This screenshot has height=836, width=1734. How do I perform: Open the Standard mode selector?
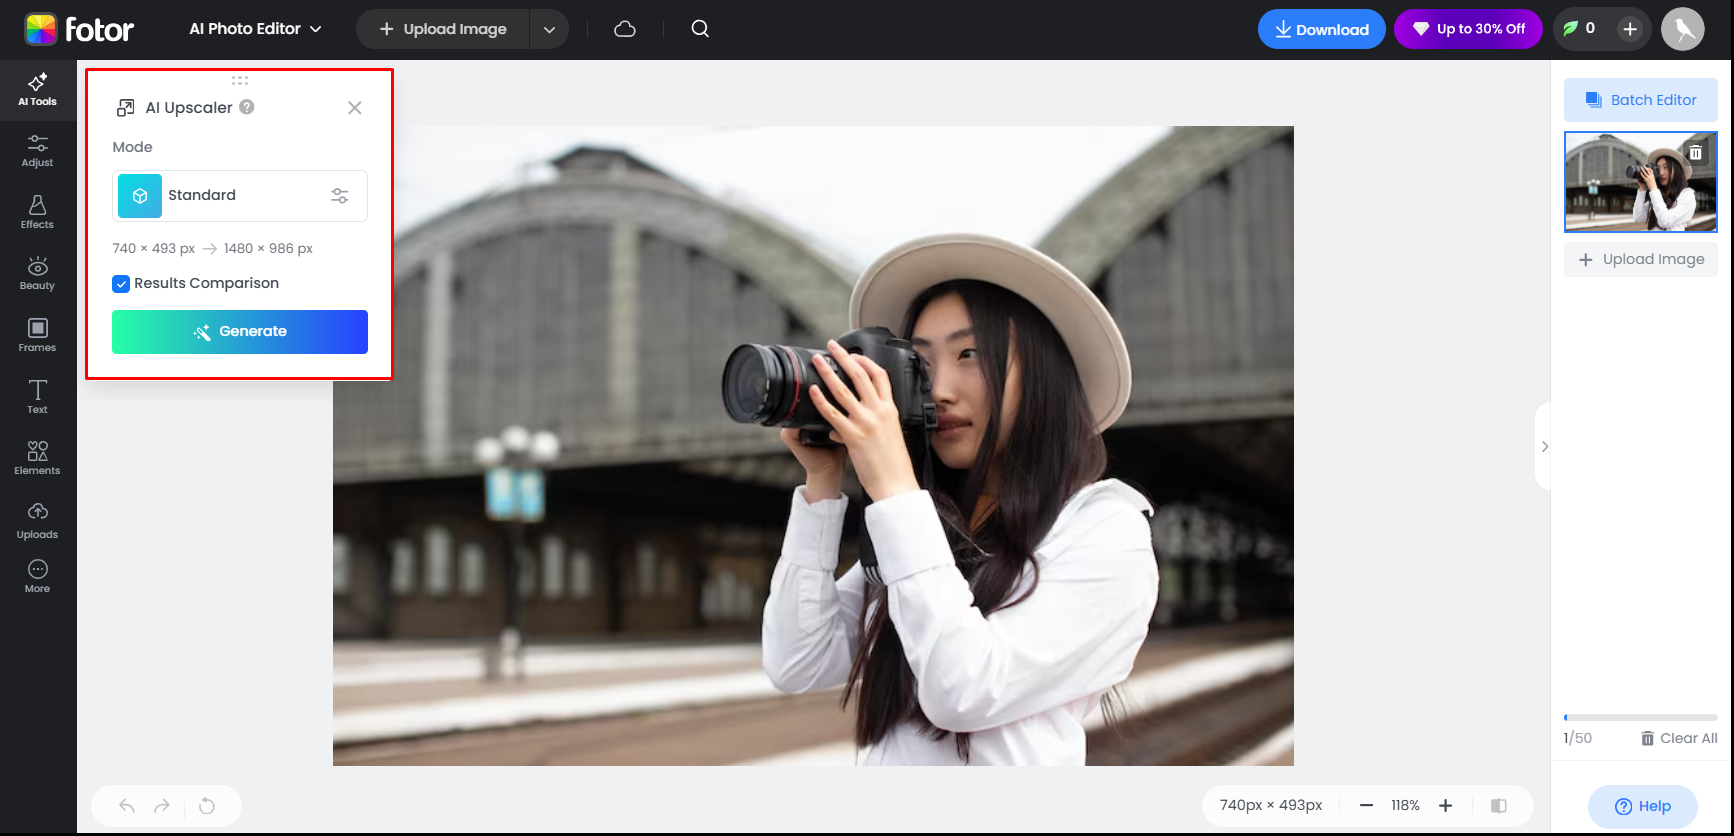point(240,196)
